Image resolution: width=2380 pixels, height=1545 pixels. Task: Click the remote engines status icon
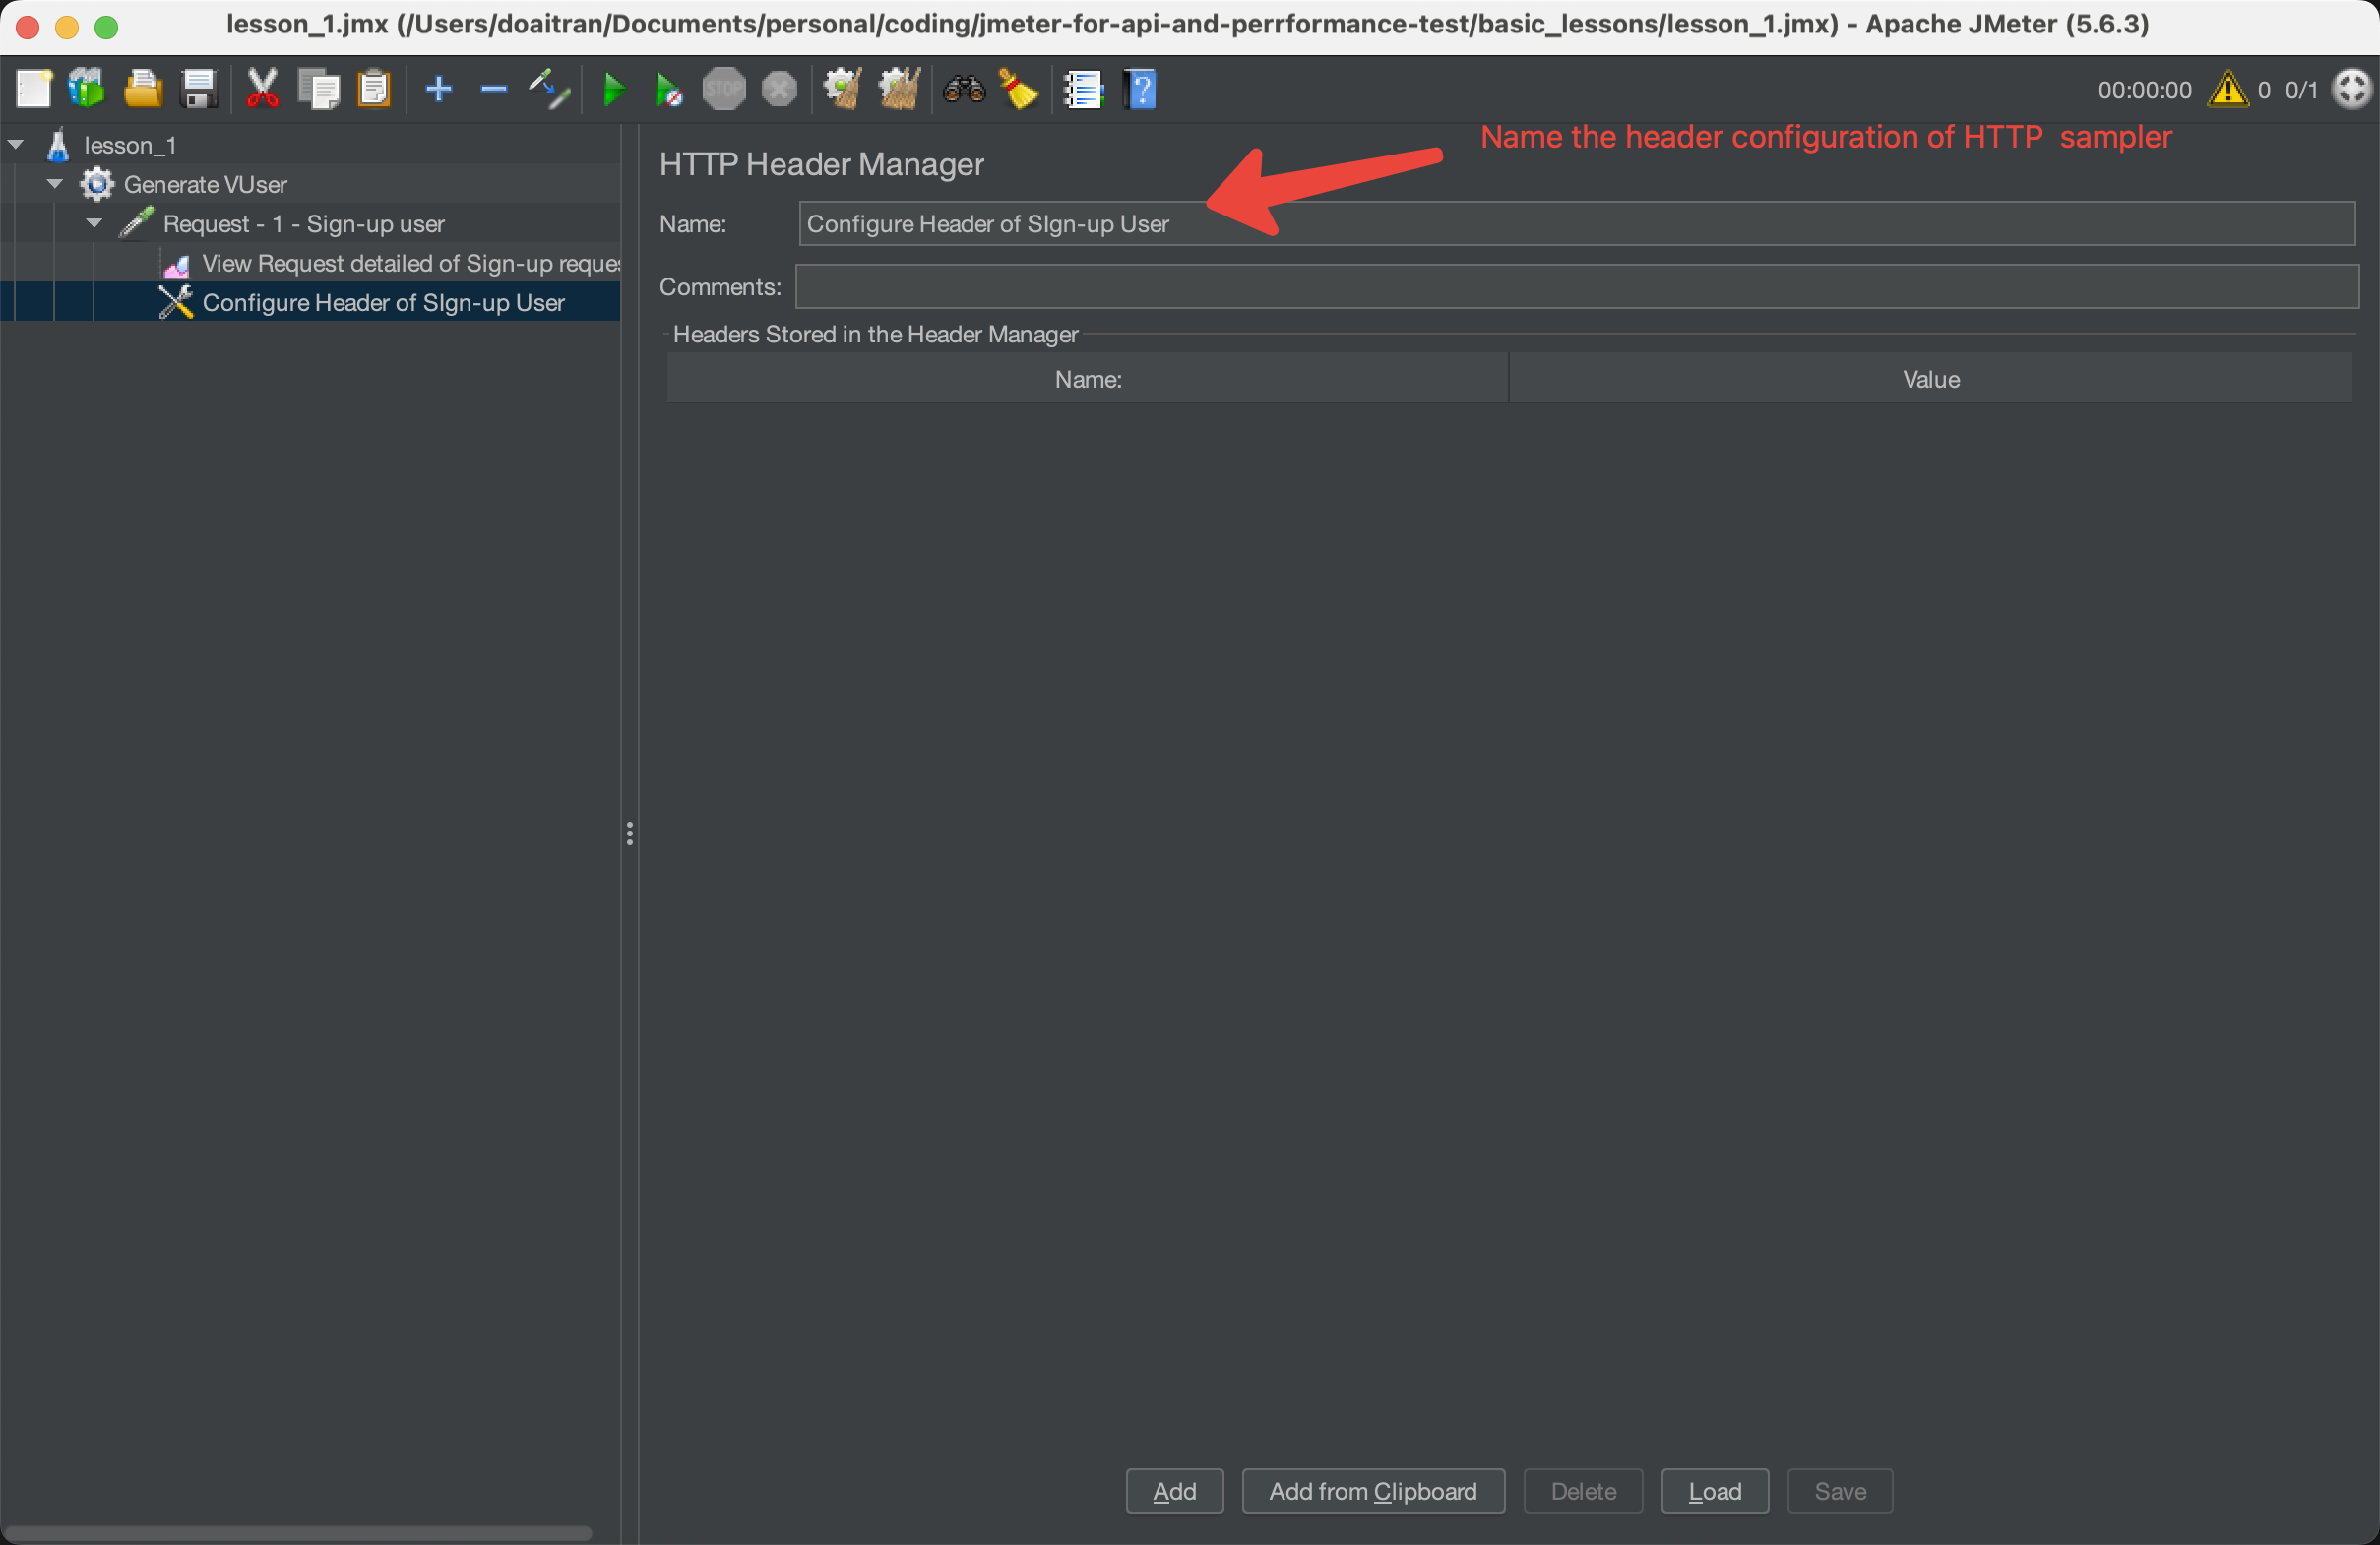coord(2352,89)
